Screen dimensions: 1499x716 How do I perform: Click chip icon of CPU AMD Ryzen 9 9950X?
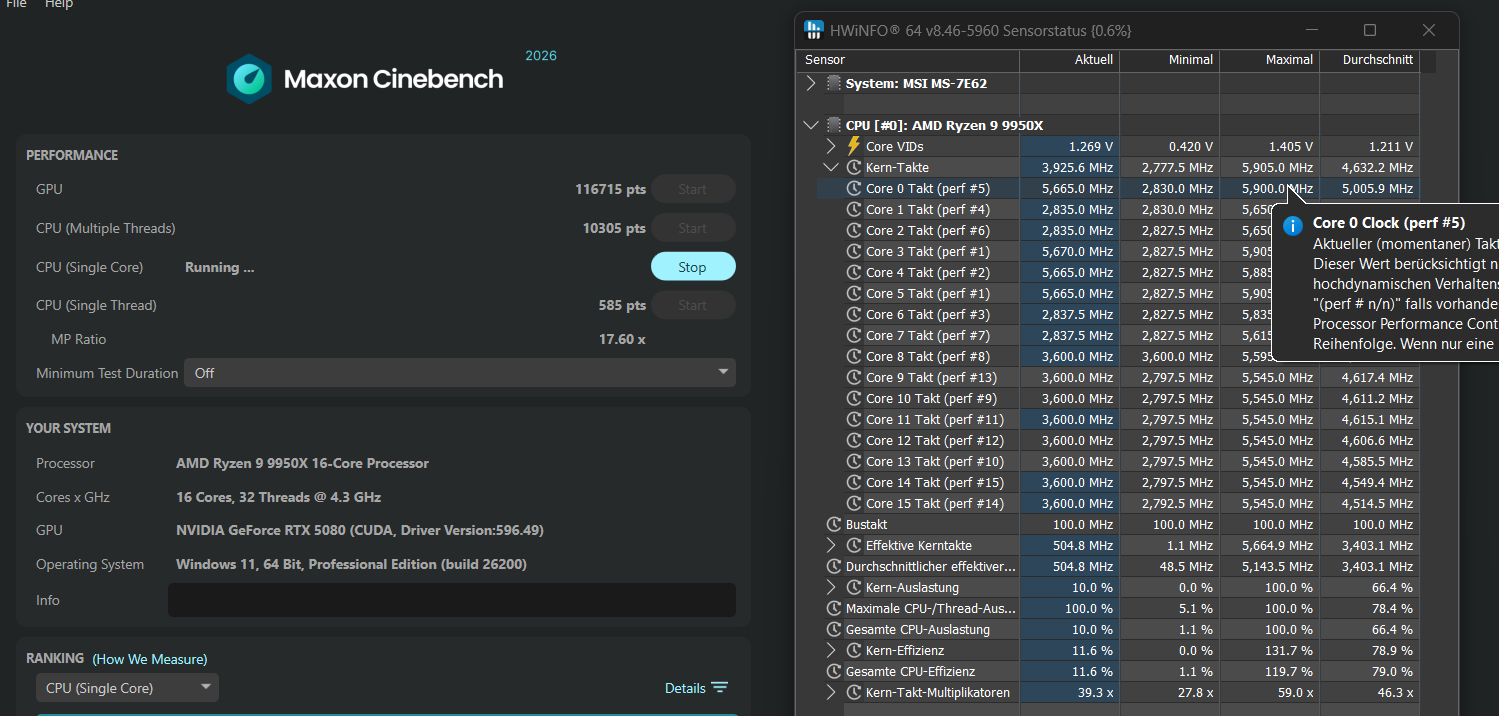click(x=833, y=125)
